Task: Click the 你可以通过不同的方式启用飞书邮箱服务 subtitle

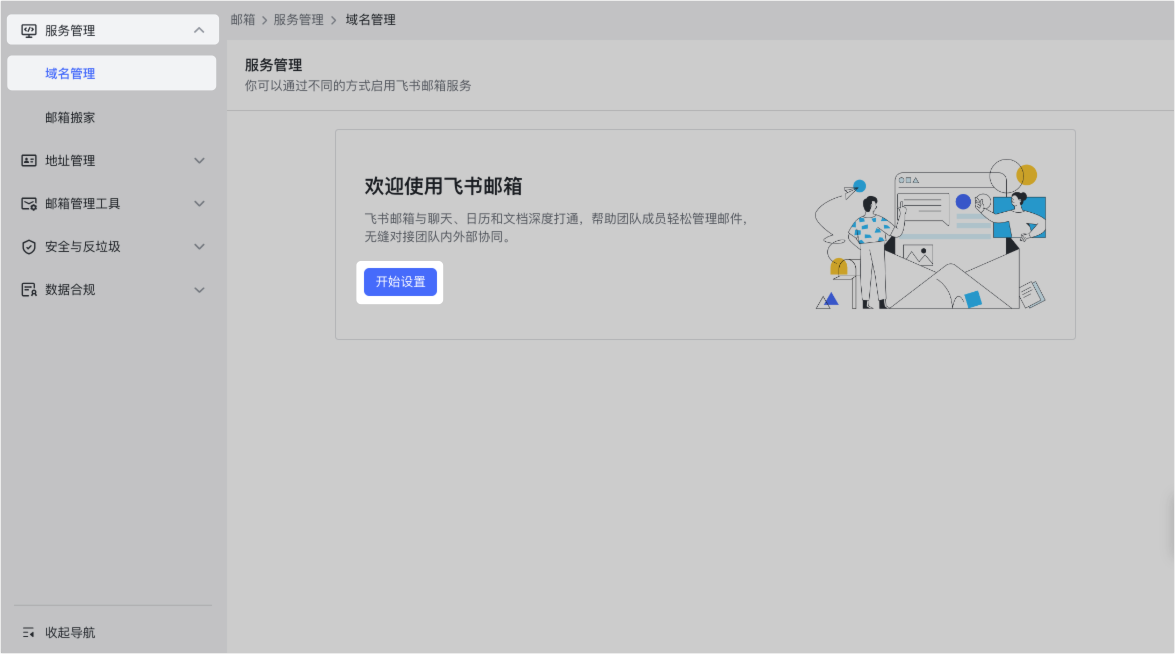Action: coord(358,85)
